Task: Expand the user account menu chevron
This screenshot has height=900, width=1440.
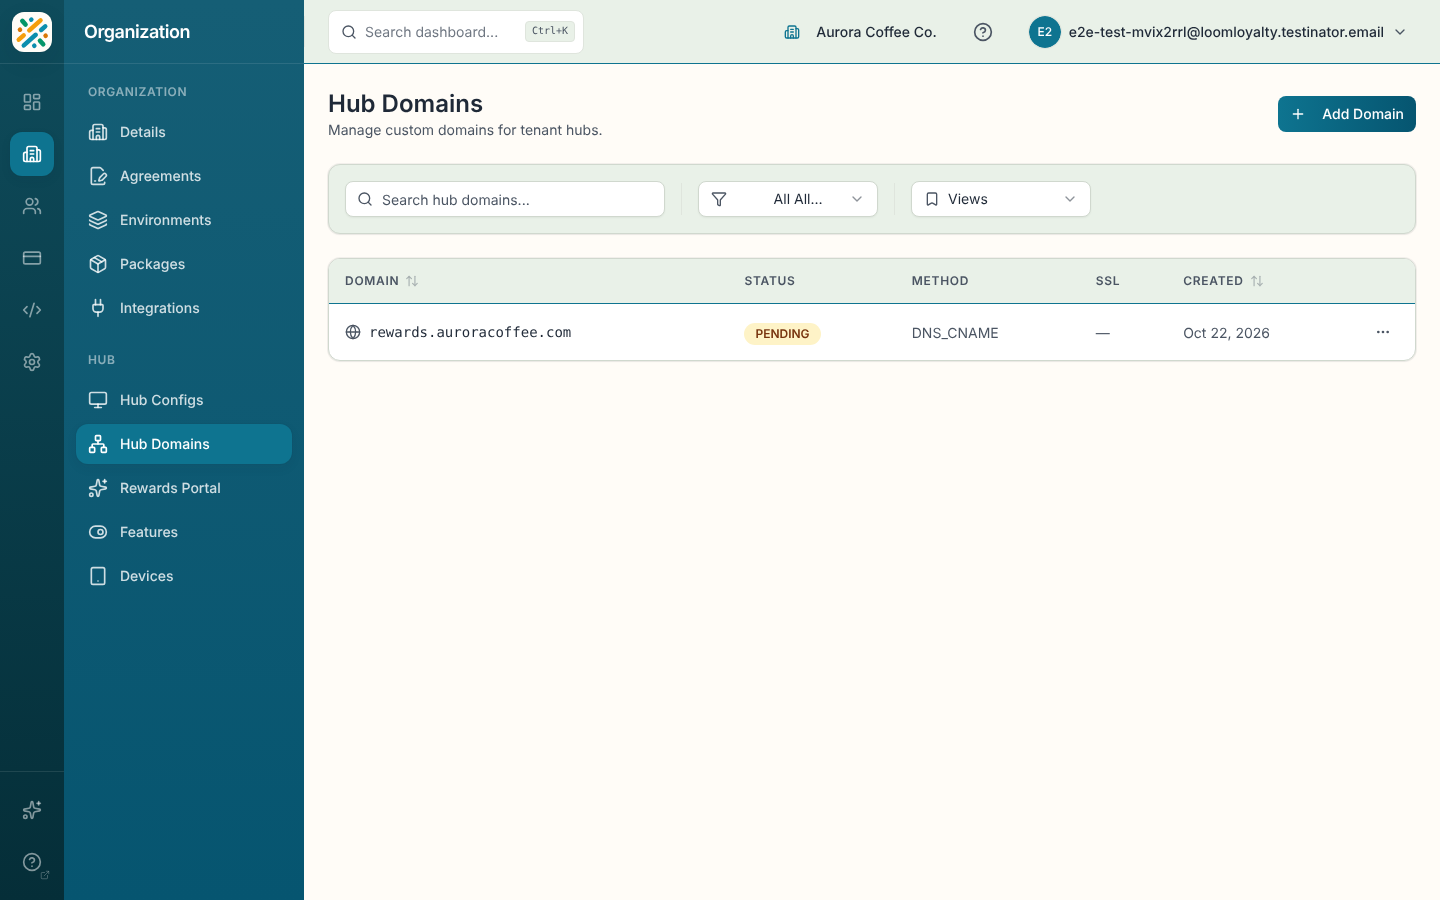Action: pyautogui.click(x=1400, y=32)
